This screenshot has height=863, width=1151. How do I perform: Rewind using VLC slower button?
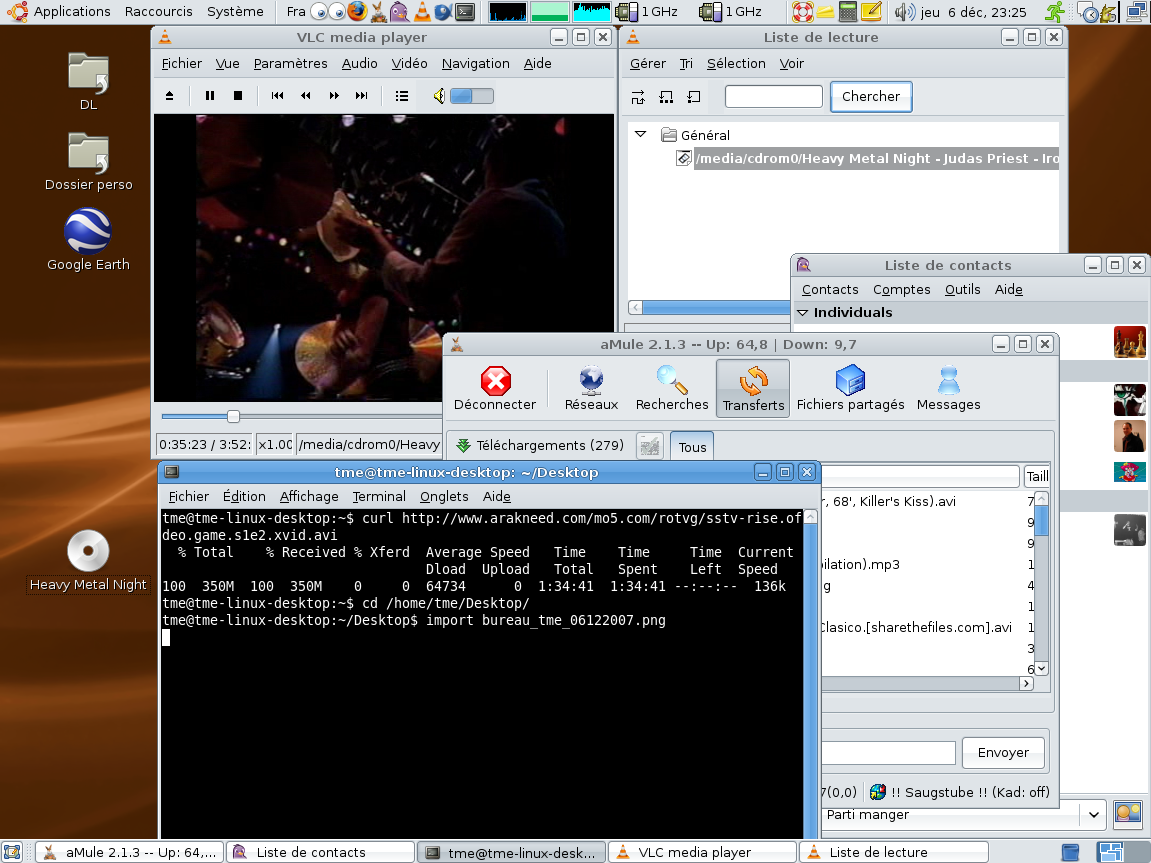point(305,95)
